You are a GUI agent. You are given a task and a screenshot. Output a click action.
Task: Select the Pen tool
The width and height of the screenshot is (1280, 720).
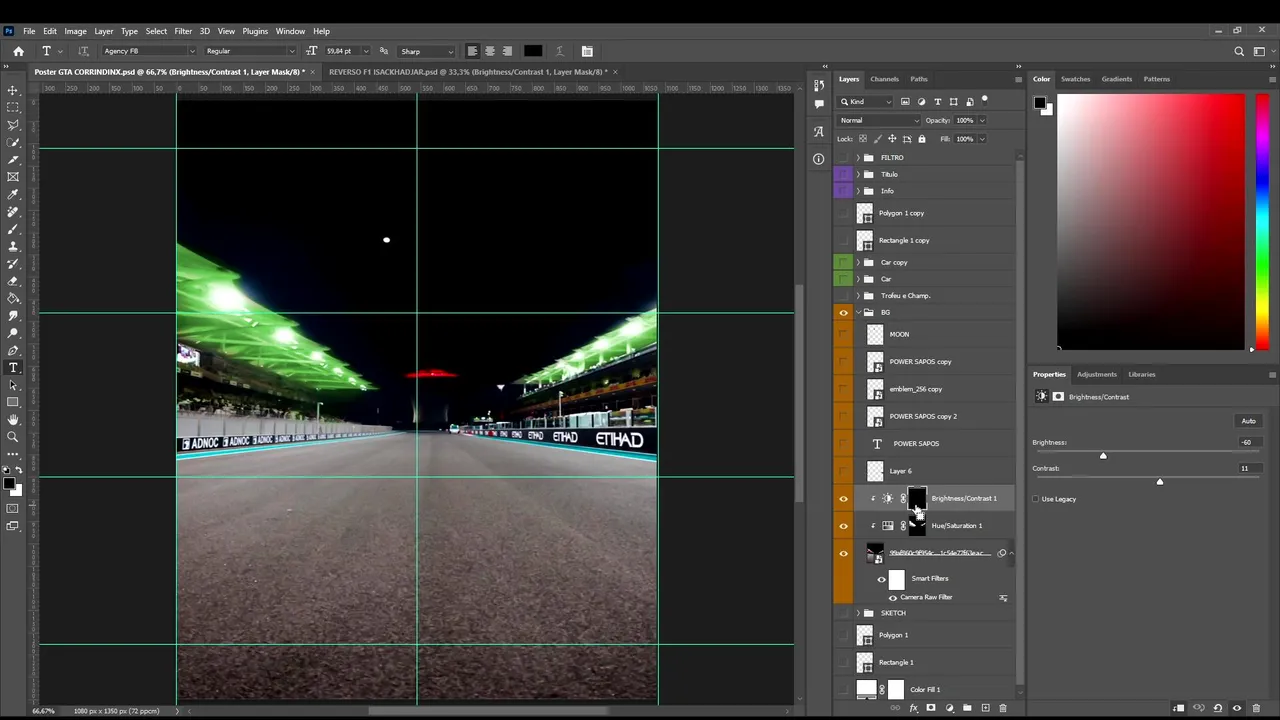coord(13,351)
